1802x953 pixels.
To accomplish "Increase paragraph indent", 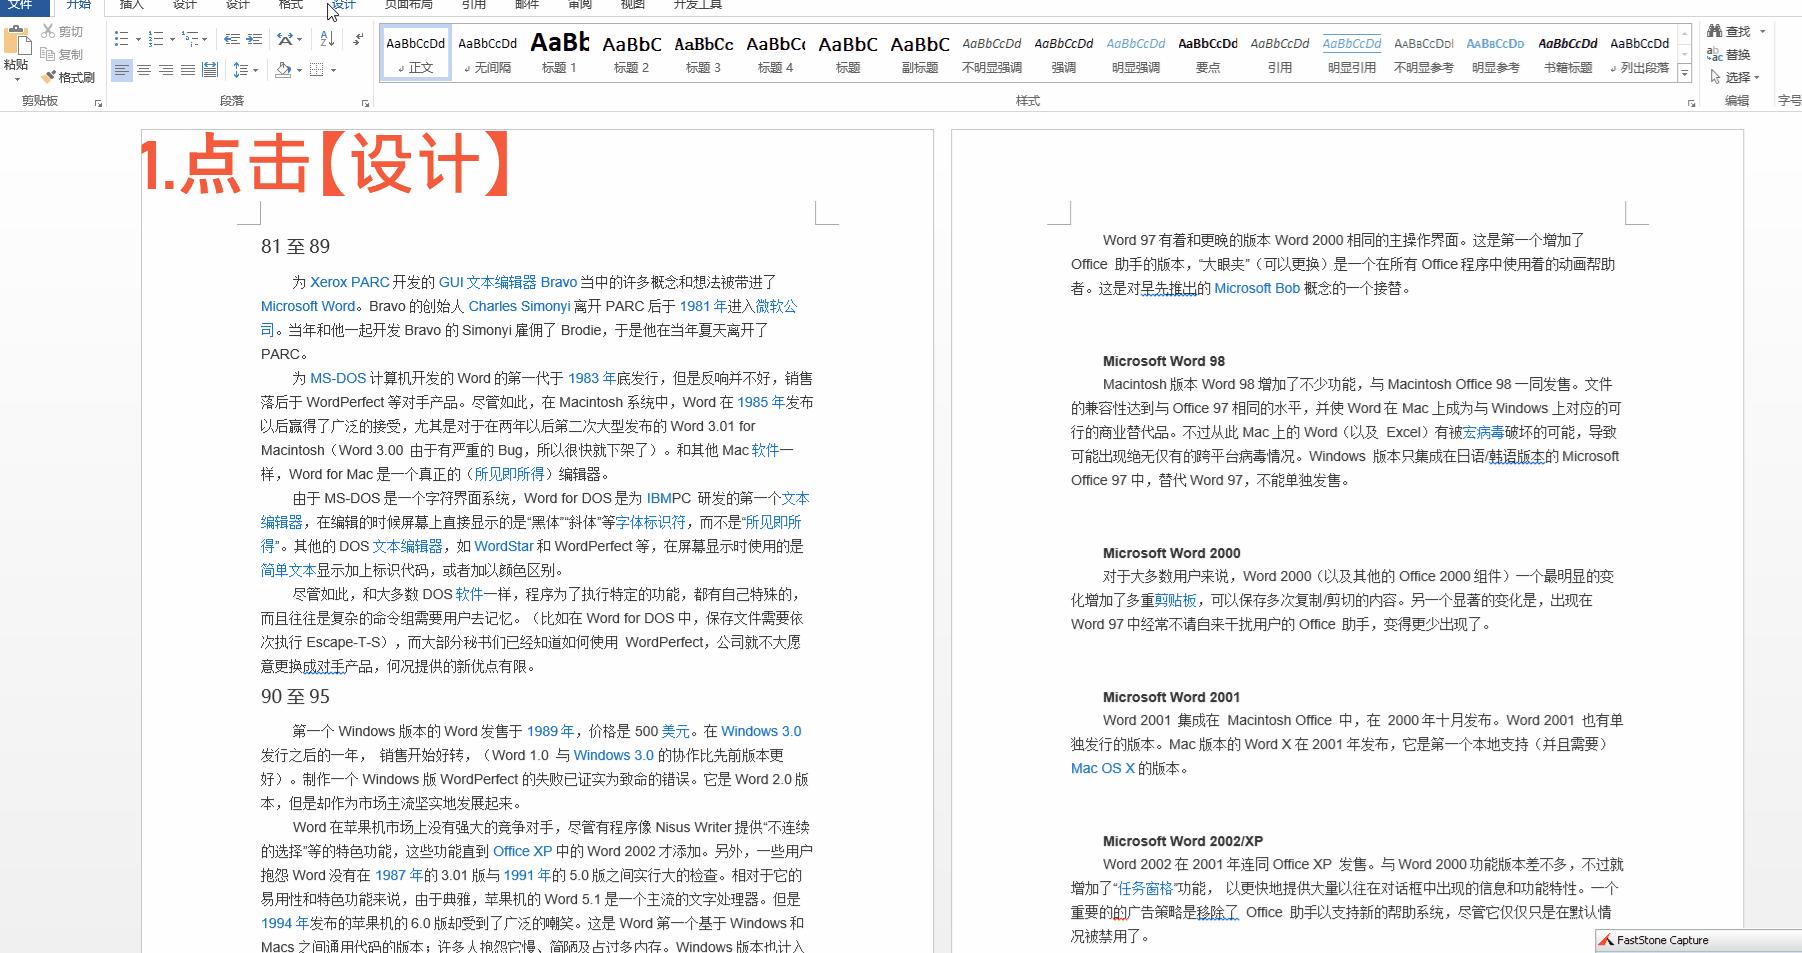I will coord(252,39).
